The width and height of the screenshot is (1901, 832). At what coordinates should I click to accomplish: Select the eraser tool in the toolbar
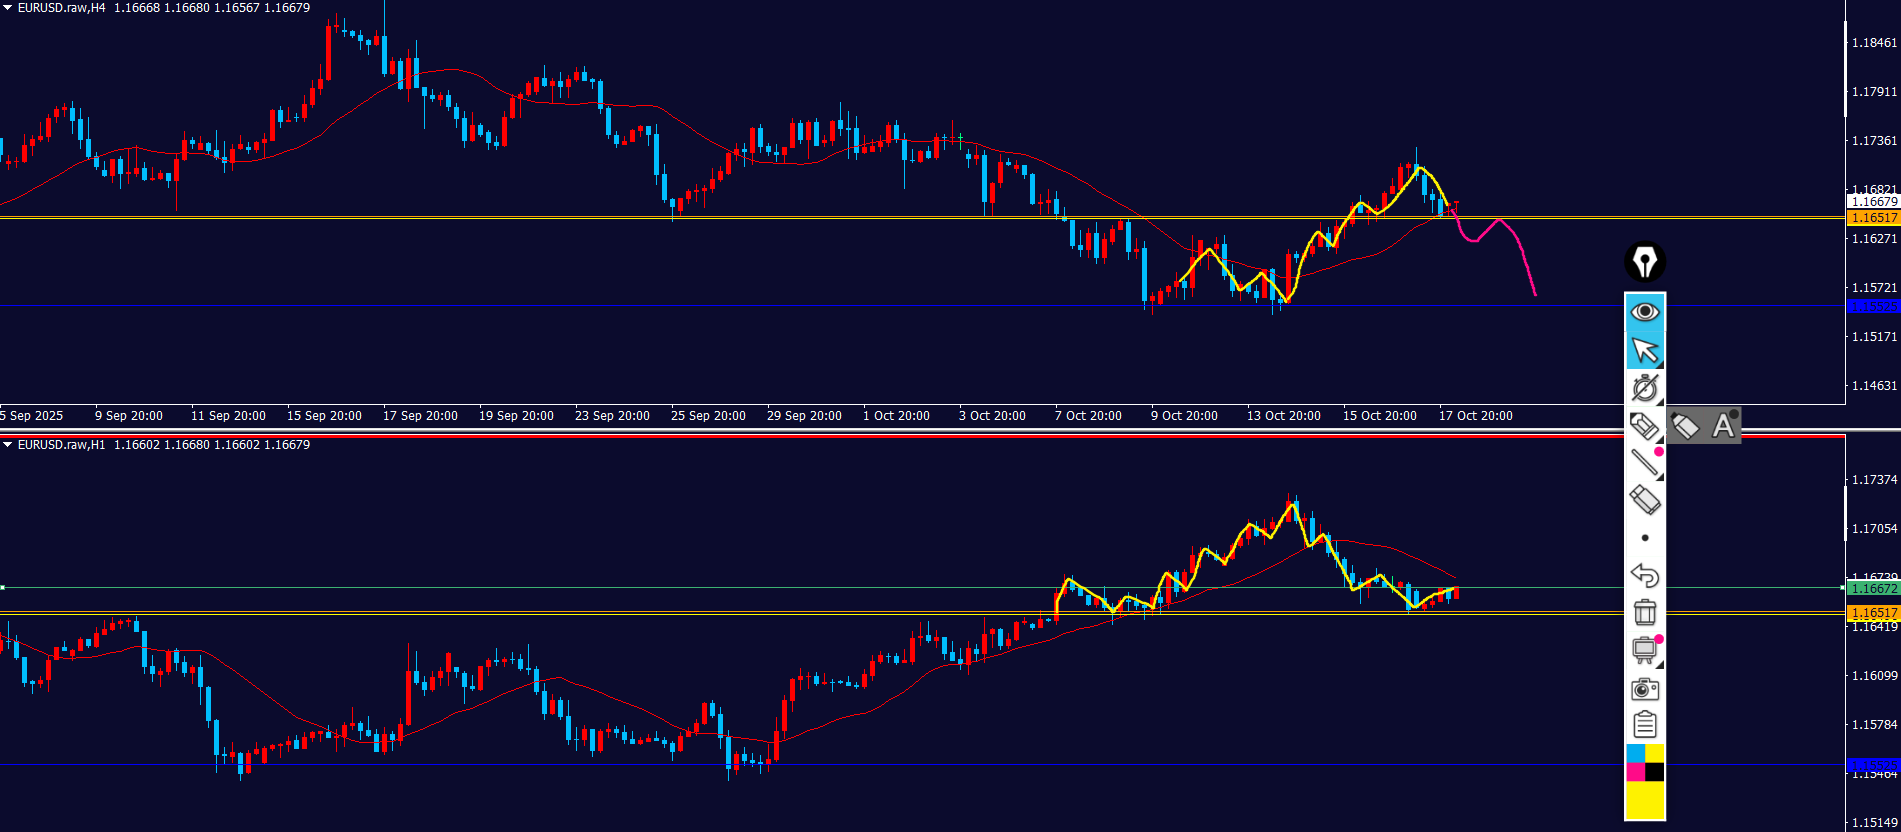1645,499
